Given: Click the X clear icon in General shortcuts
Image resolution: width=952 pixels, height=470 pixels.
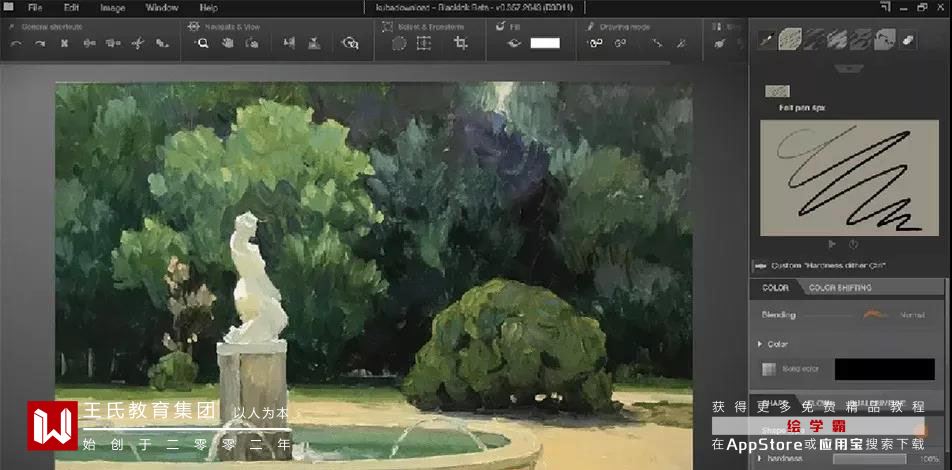Looking at the screenshot, I should [x=64, y=44].
